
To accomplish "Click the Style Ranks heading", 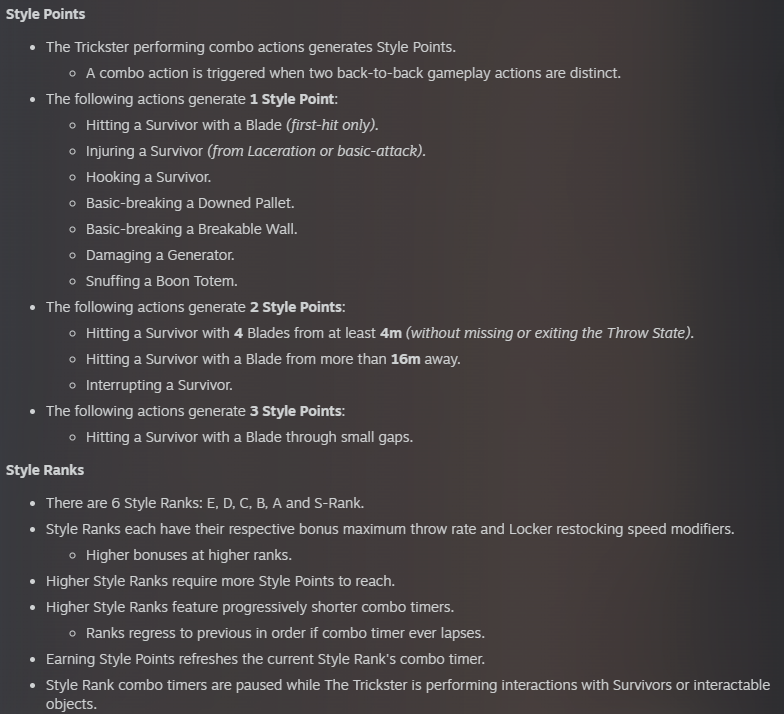I will click(x=45, y=470).
